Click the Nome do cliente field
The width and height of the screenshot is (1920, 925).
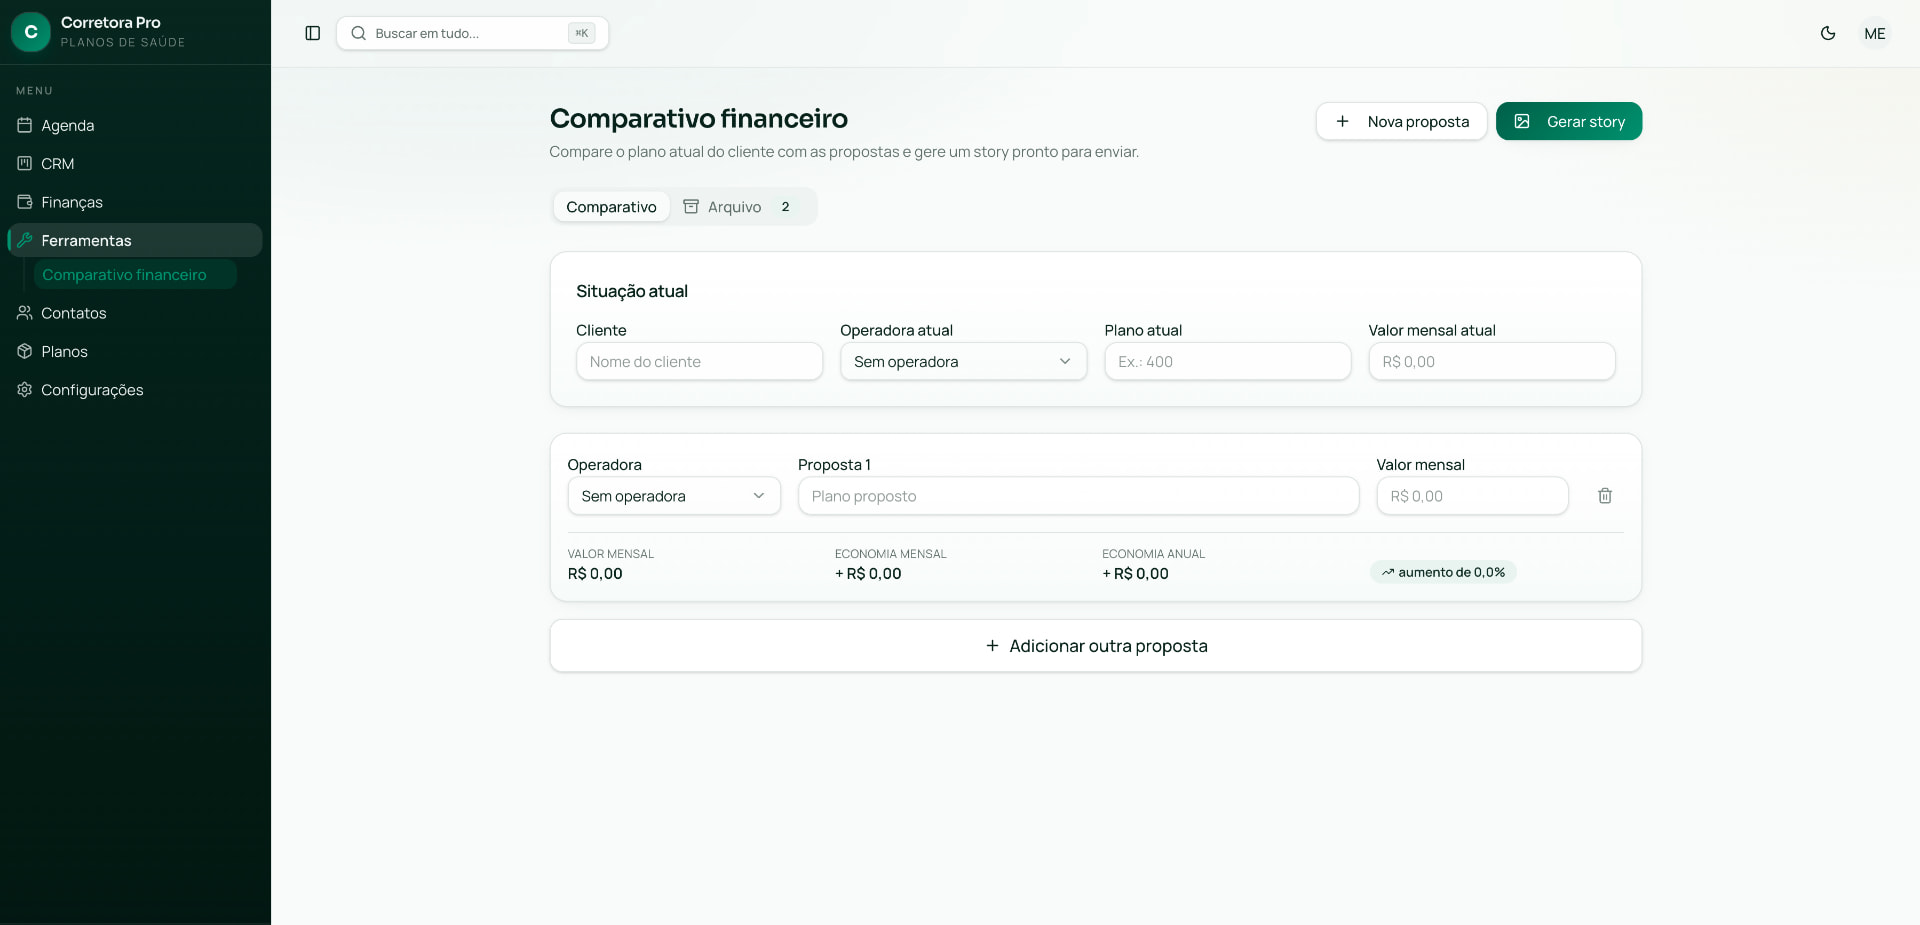(x=699, y=362)
